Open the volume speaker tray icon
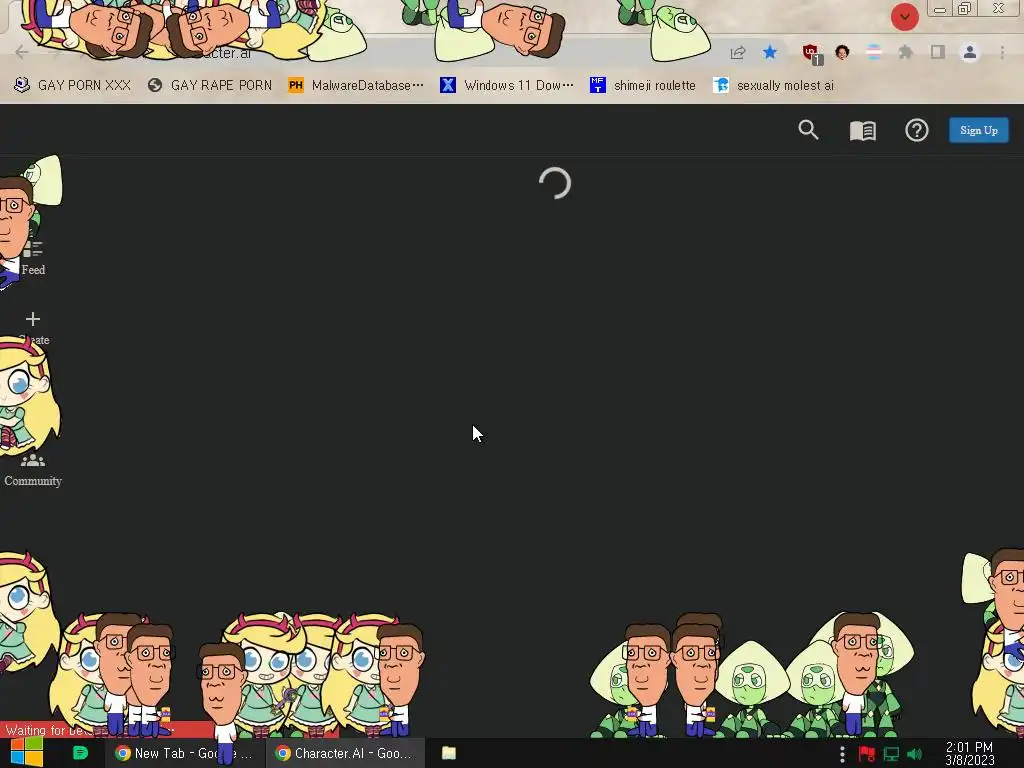1024x768 pixels. [915, 754]
